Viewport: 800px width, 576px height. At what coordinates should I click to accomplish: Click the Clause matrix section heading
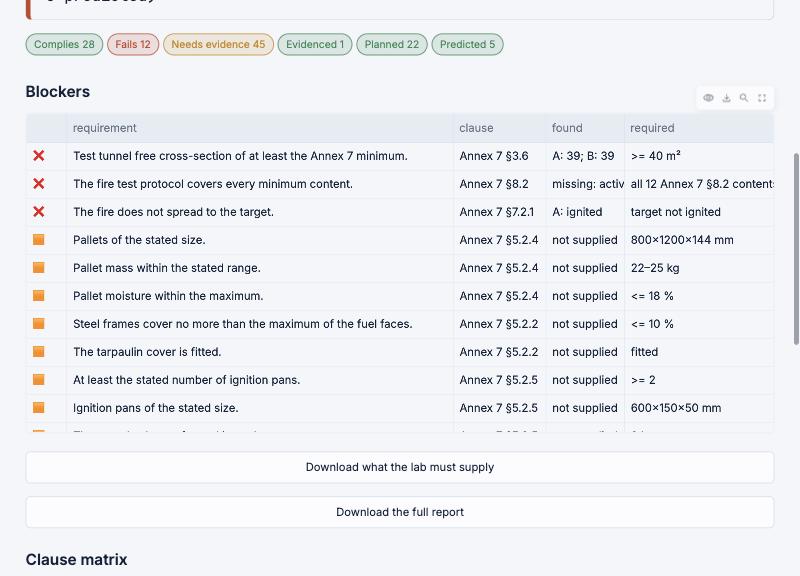pos(77,560)
